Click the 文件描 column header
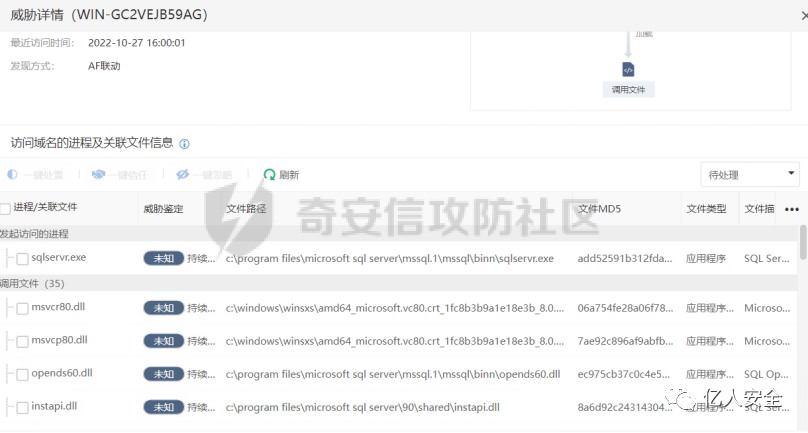The width and height of the screenshot is (808, 433). (759, 209)
